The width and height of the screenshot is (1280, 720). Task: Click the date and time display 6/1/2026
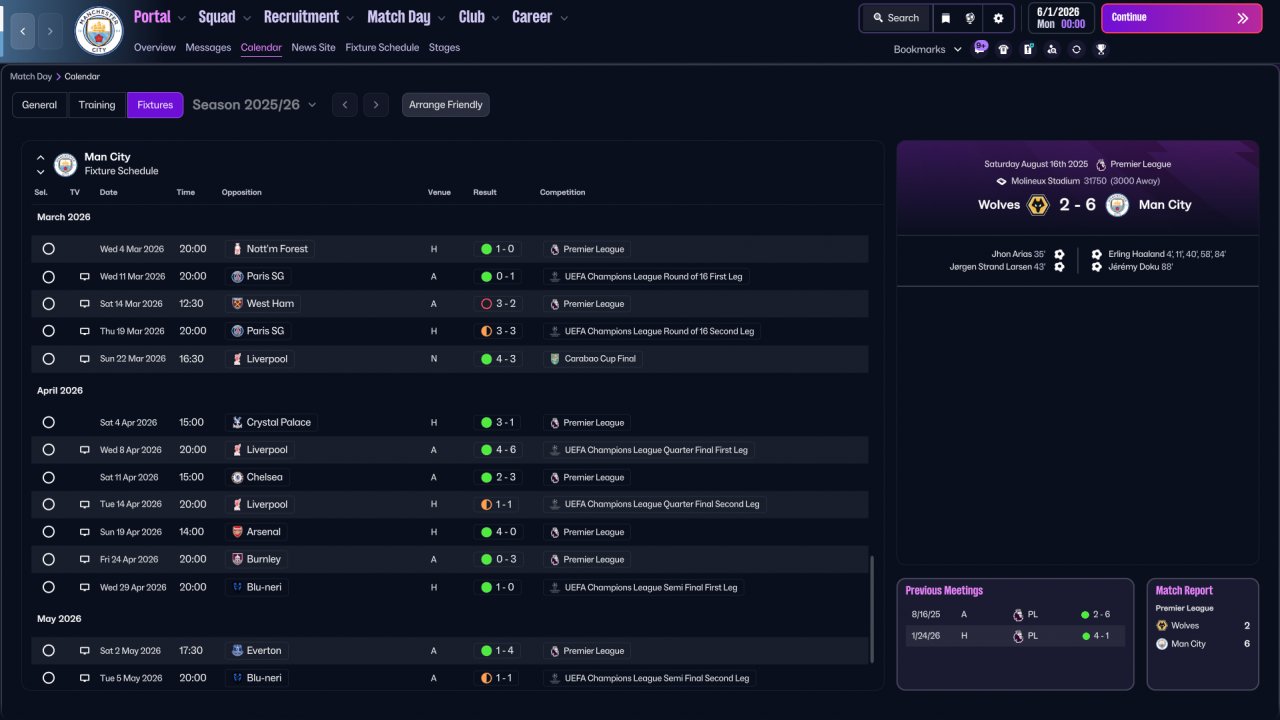(x=1060, y=18)
